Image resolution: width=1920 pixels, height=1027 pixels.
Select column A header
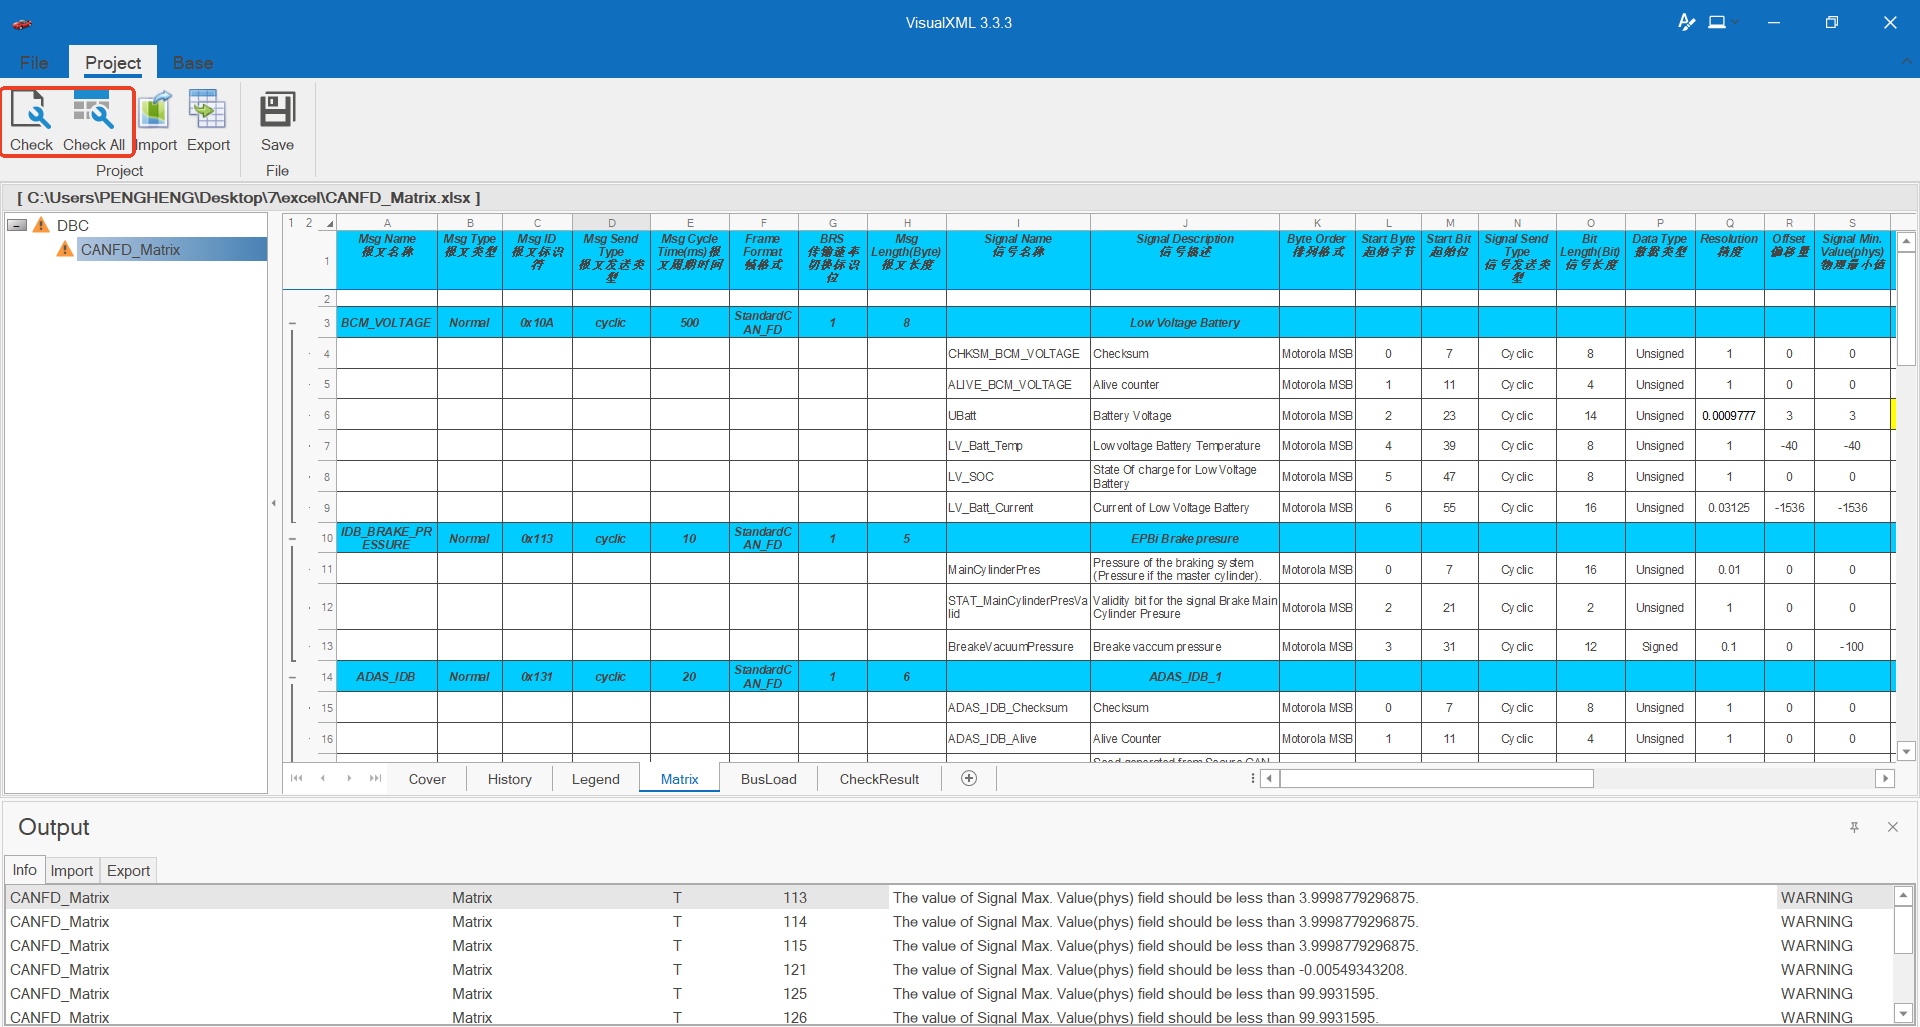[387, 223]
